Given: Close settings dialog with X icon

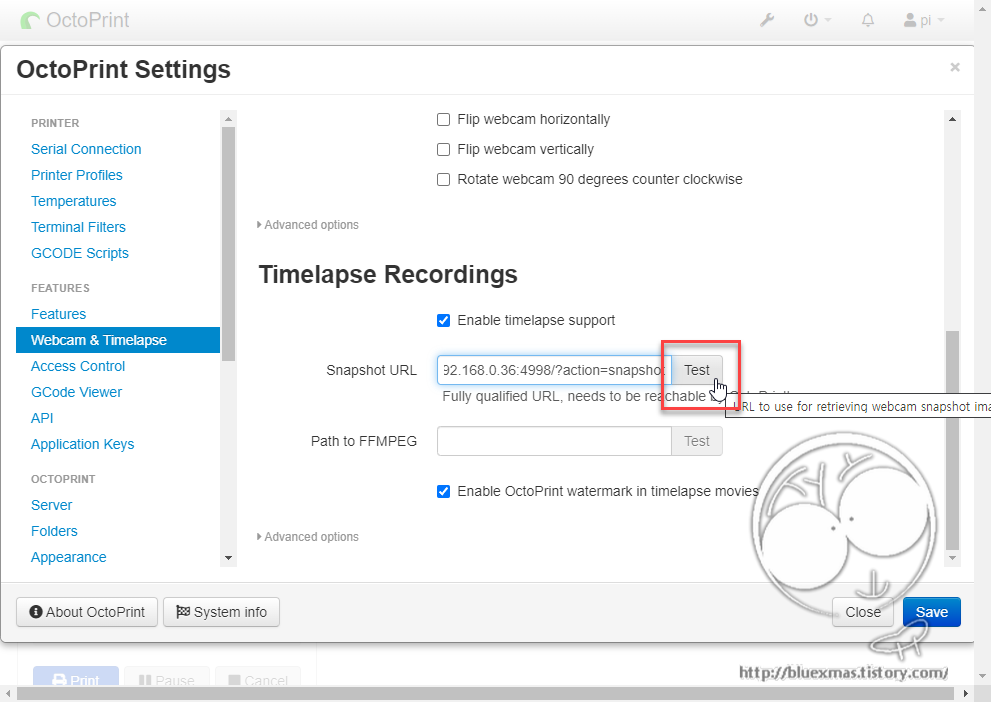Looking at the screenshot, I should (955, 67).
